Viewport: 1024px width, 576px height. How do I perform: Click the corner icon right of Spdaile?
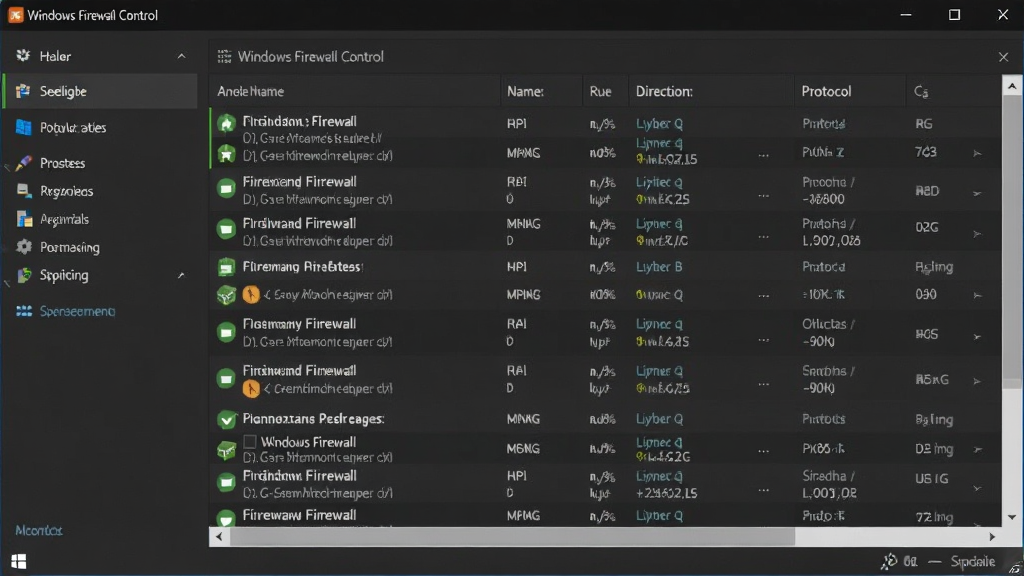[1014, 568]
